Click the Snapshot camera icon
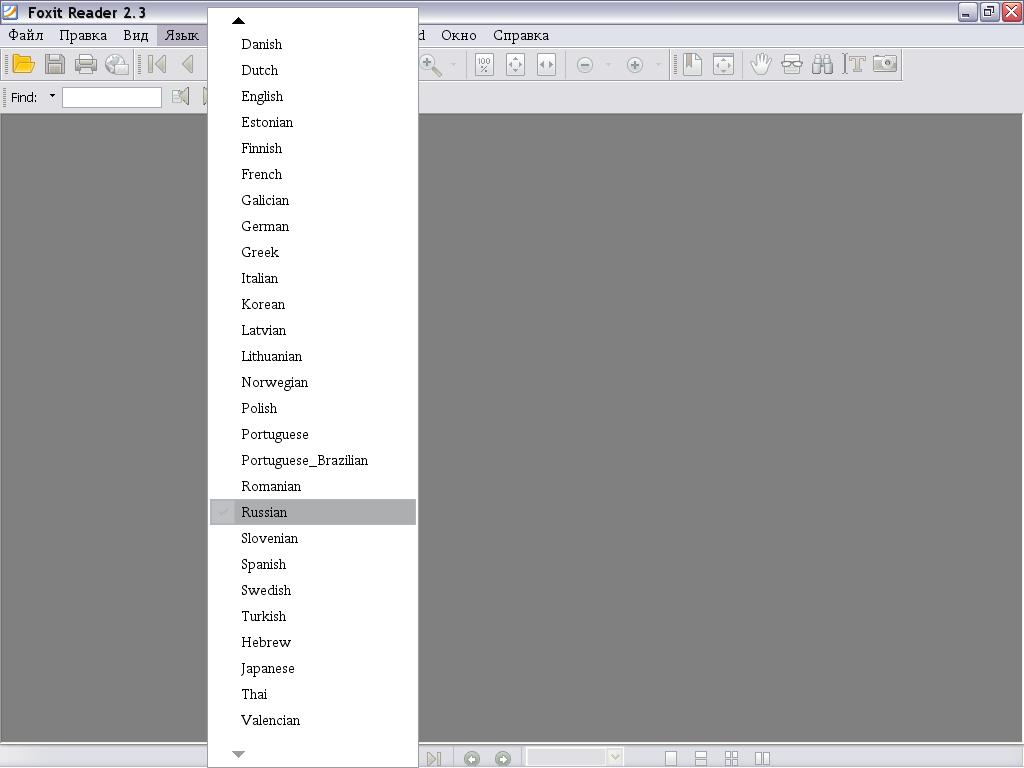The image size is (1024, 768). pyautogui.click(x=885, y=65)
